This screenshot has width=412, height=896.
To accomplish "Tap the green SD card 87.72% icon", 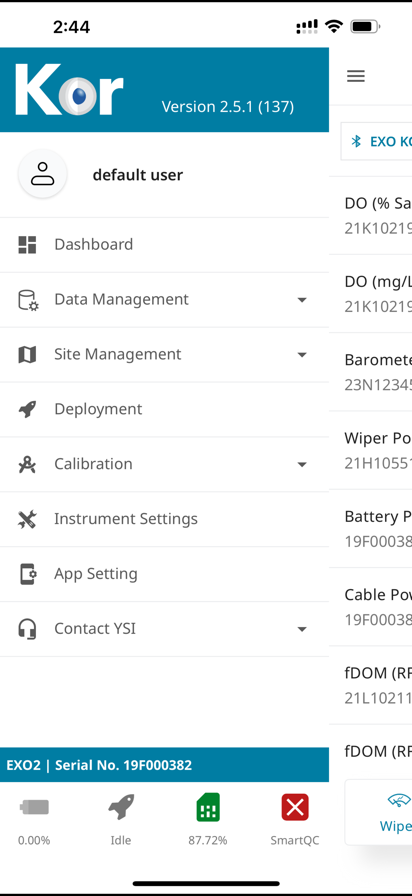I will pyautogui.click(x=207, y=807).
